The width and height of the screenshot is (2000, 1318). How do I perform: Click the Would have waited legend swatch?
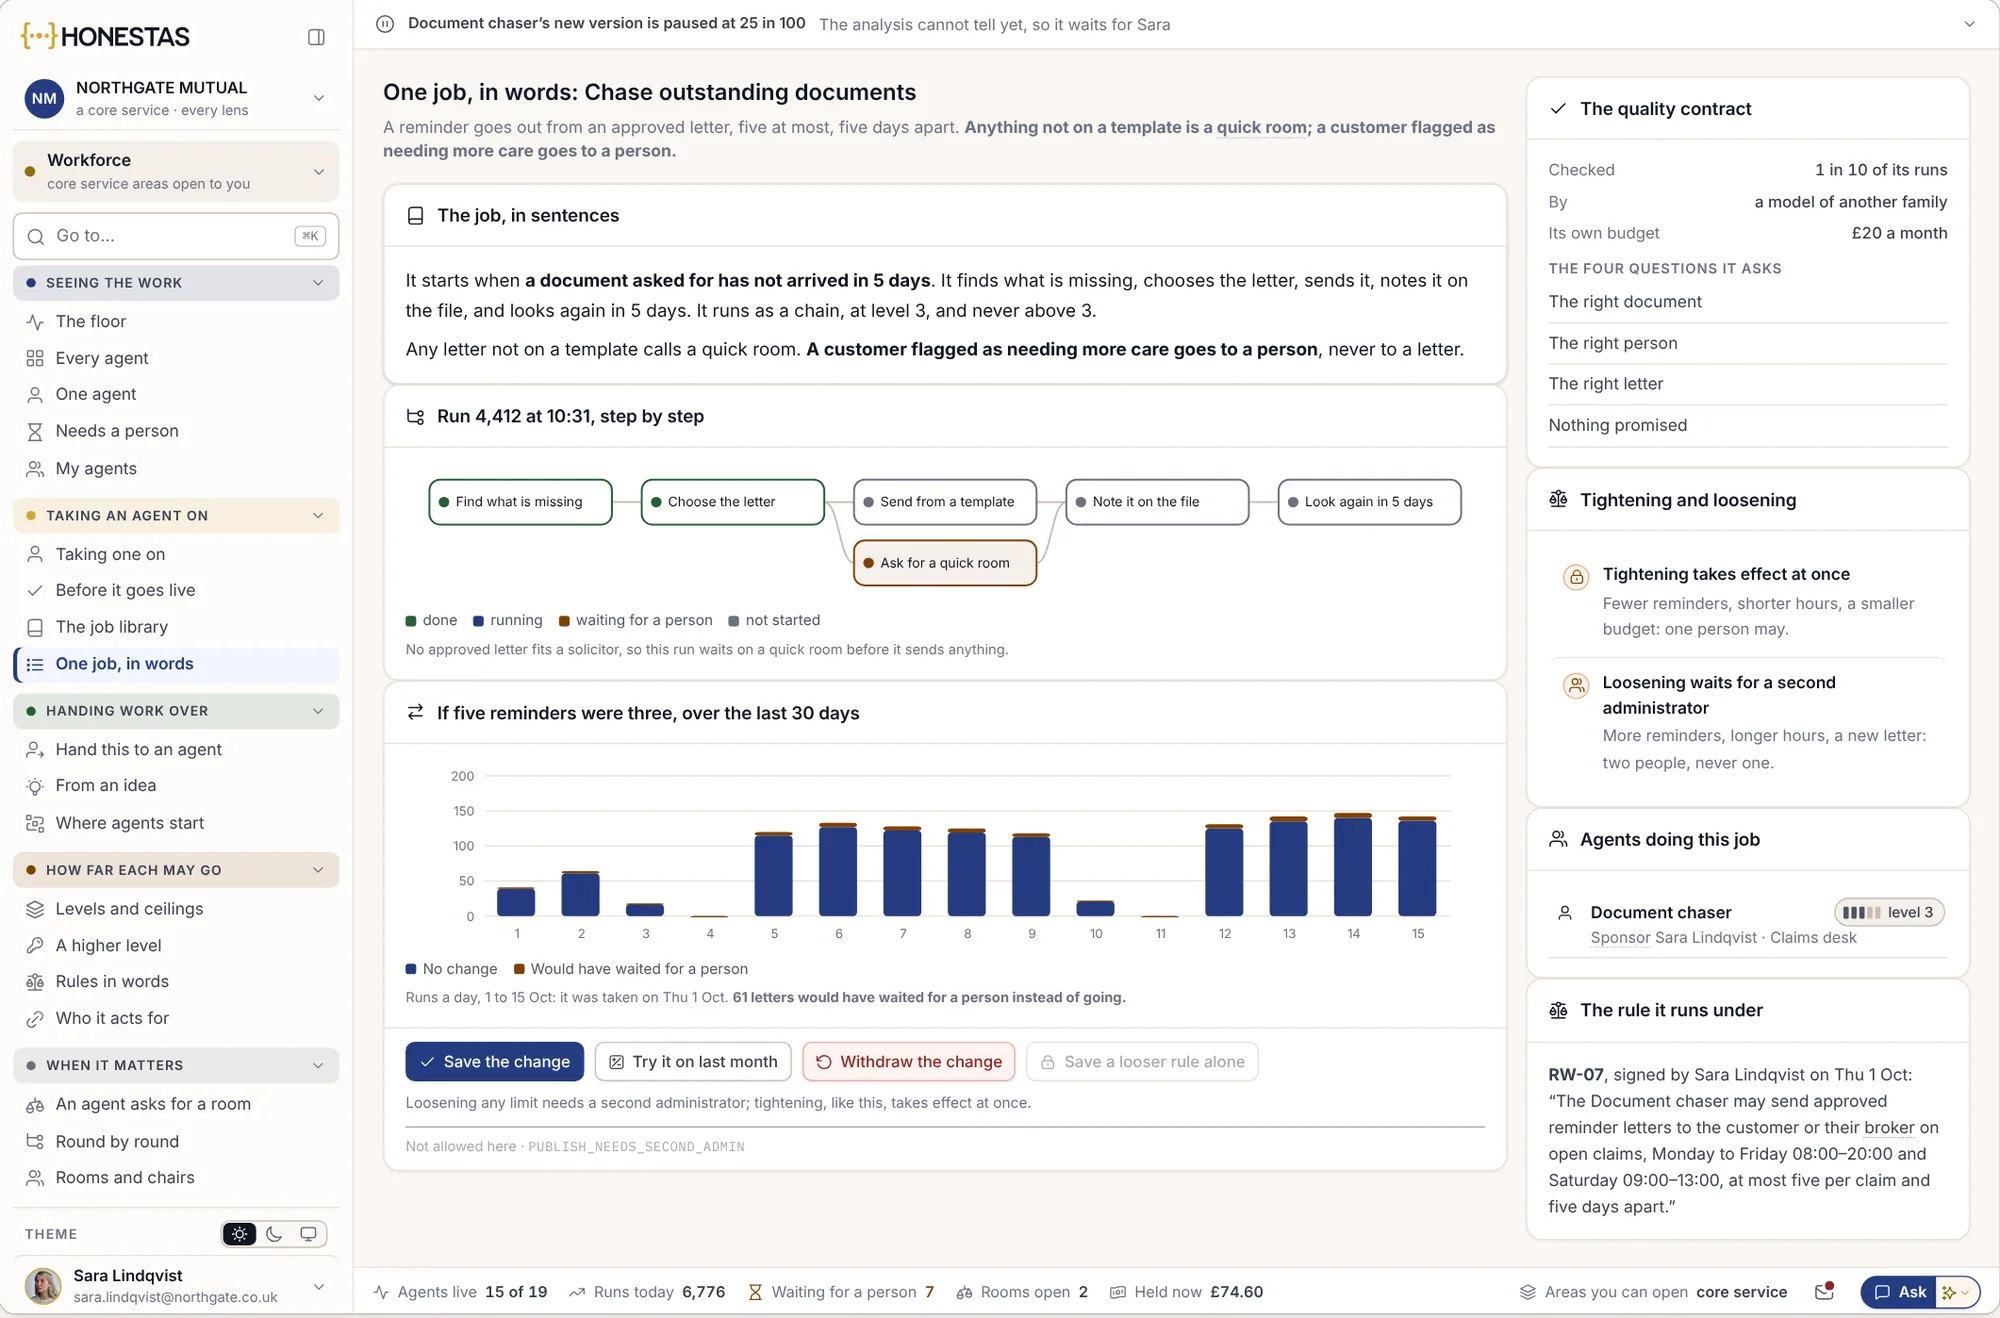click(x=519, y=969)
